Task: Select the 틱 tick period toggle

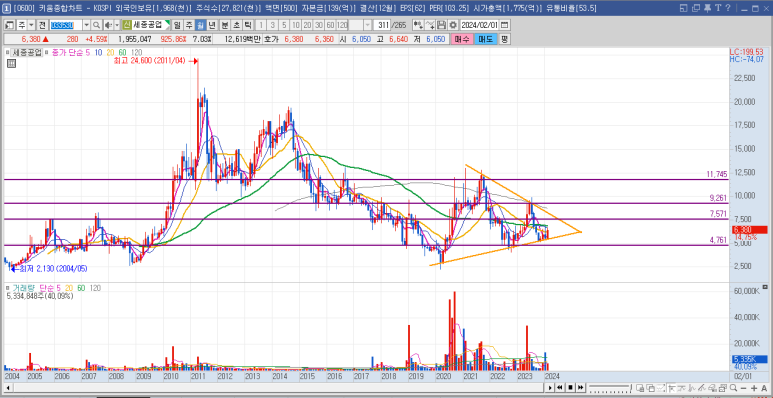Action: [247, 25]
